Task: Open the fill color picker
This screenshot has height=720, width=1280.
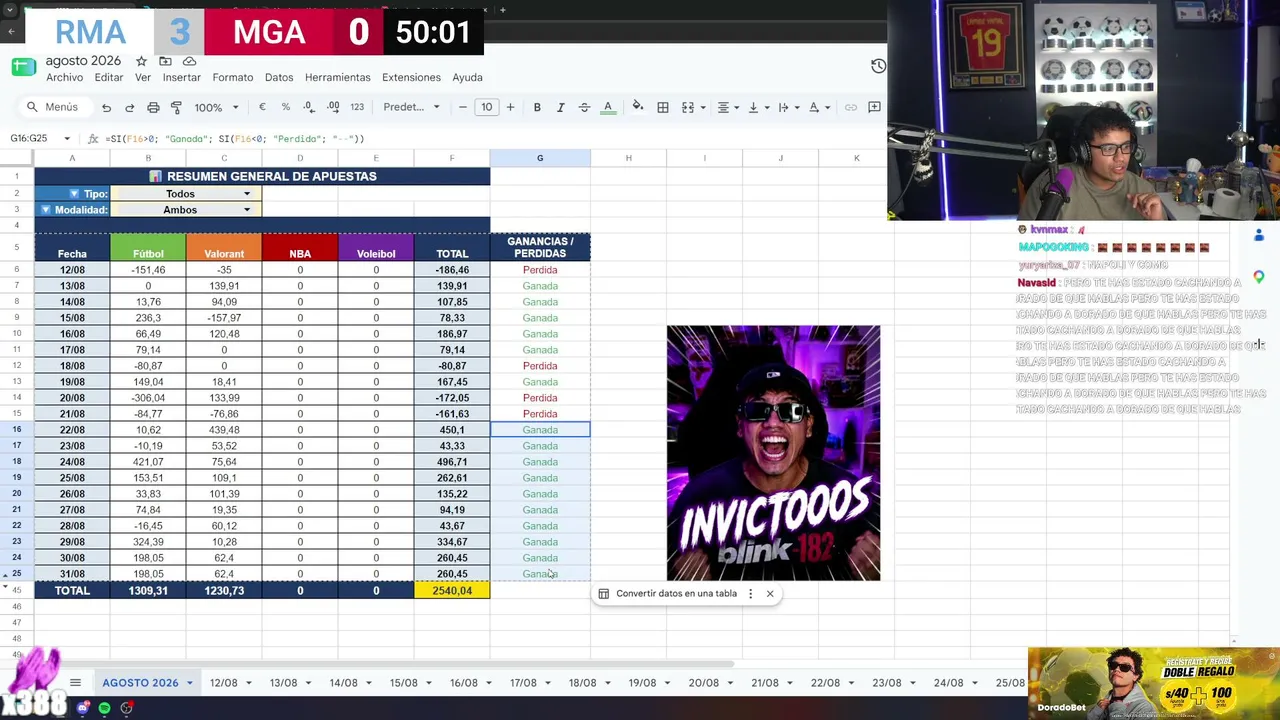Action: pos(638,107)
